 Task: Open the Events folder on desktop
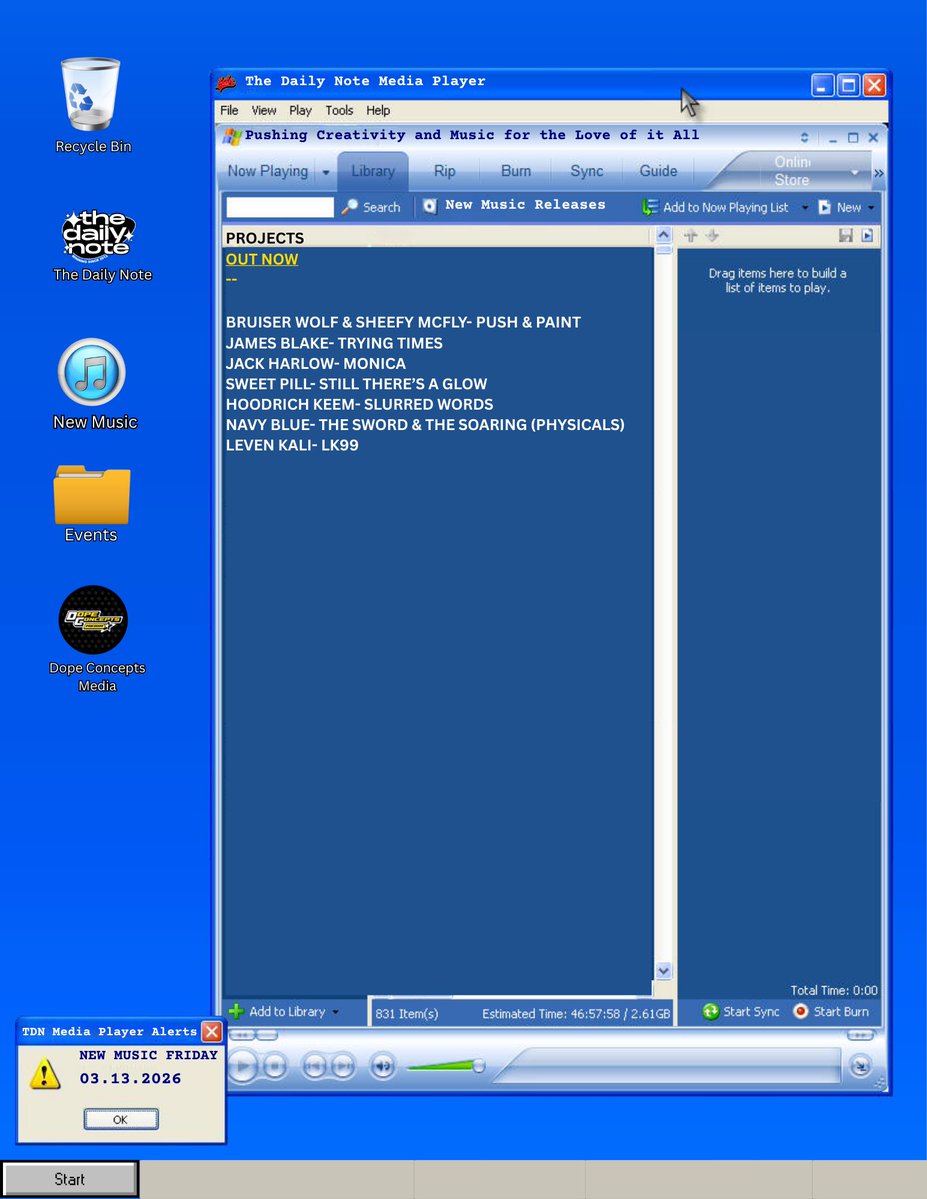(x=92, y=494)
